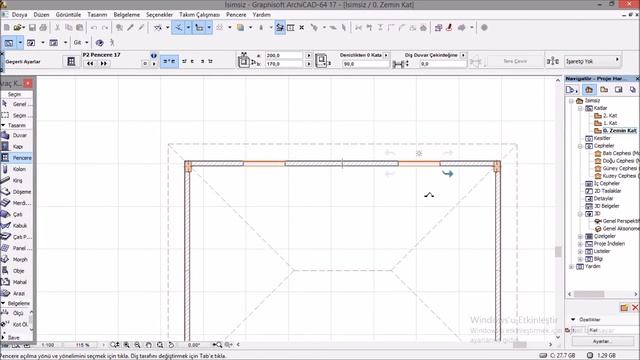Screen dimensions: 640x360
Task: Select the Merdiven (stair) tool
Action: (16, 203)
